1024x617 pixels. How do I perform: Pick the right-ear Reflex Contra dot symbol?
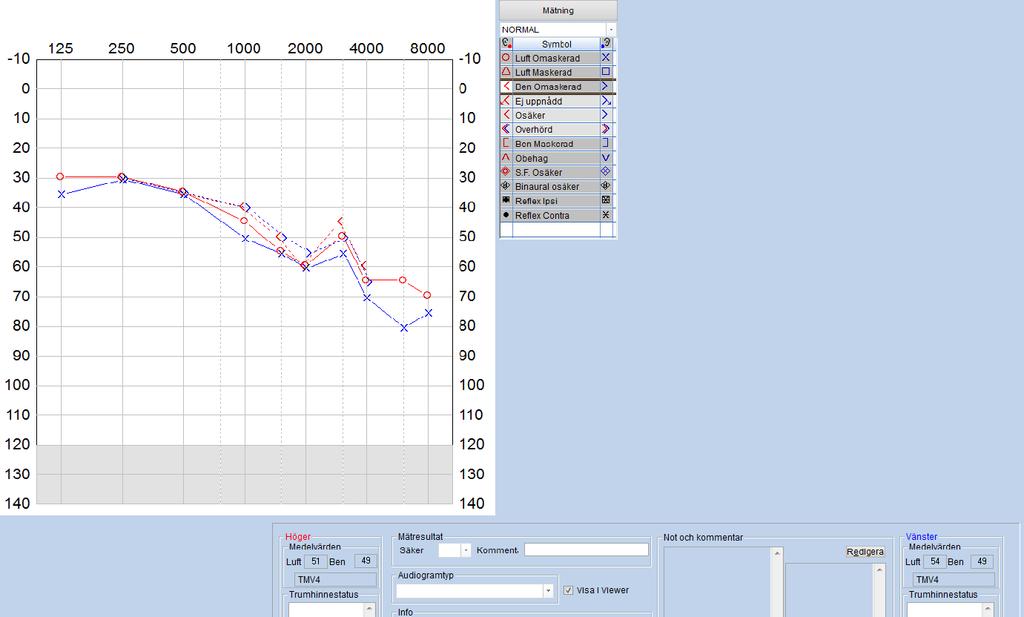pos(505,215)
